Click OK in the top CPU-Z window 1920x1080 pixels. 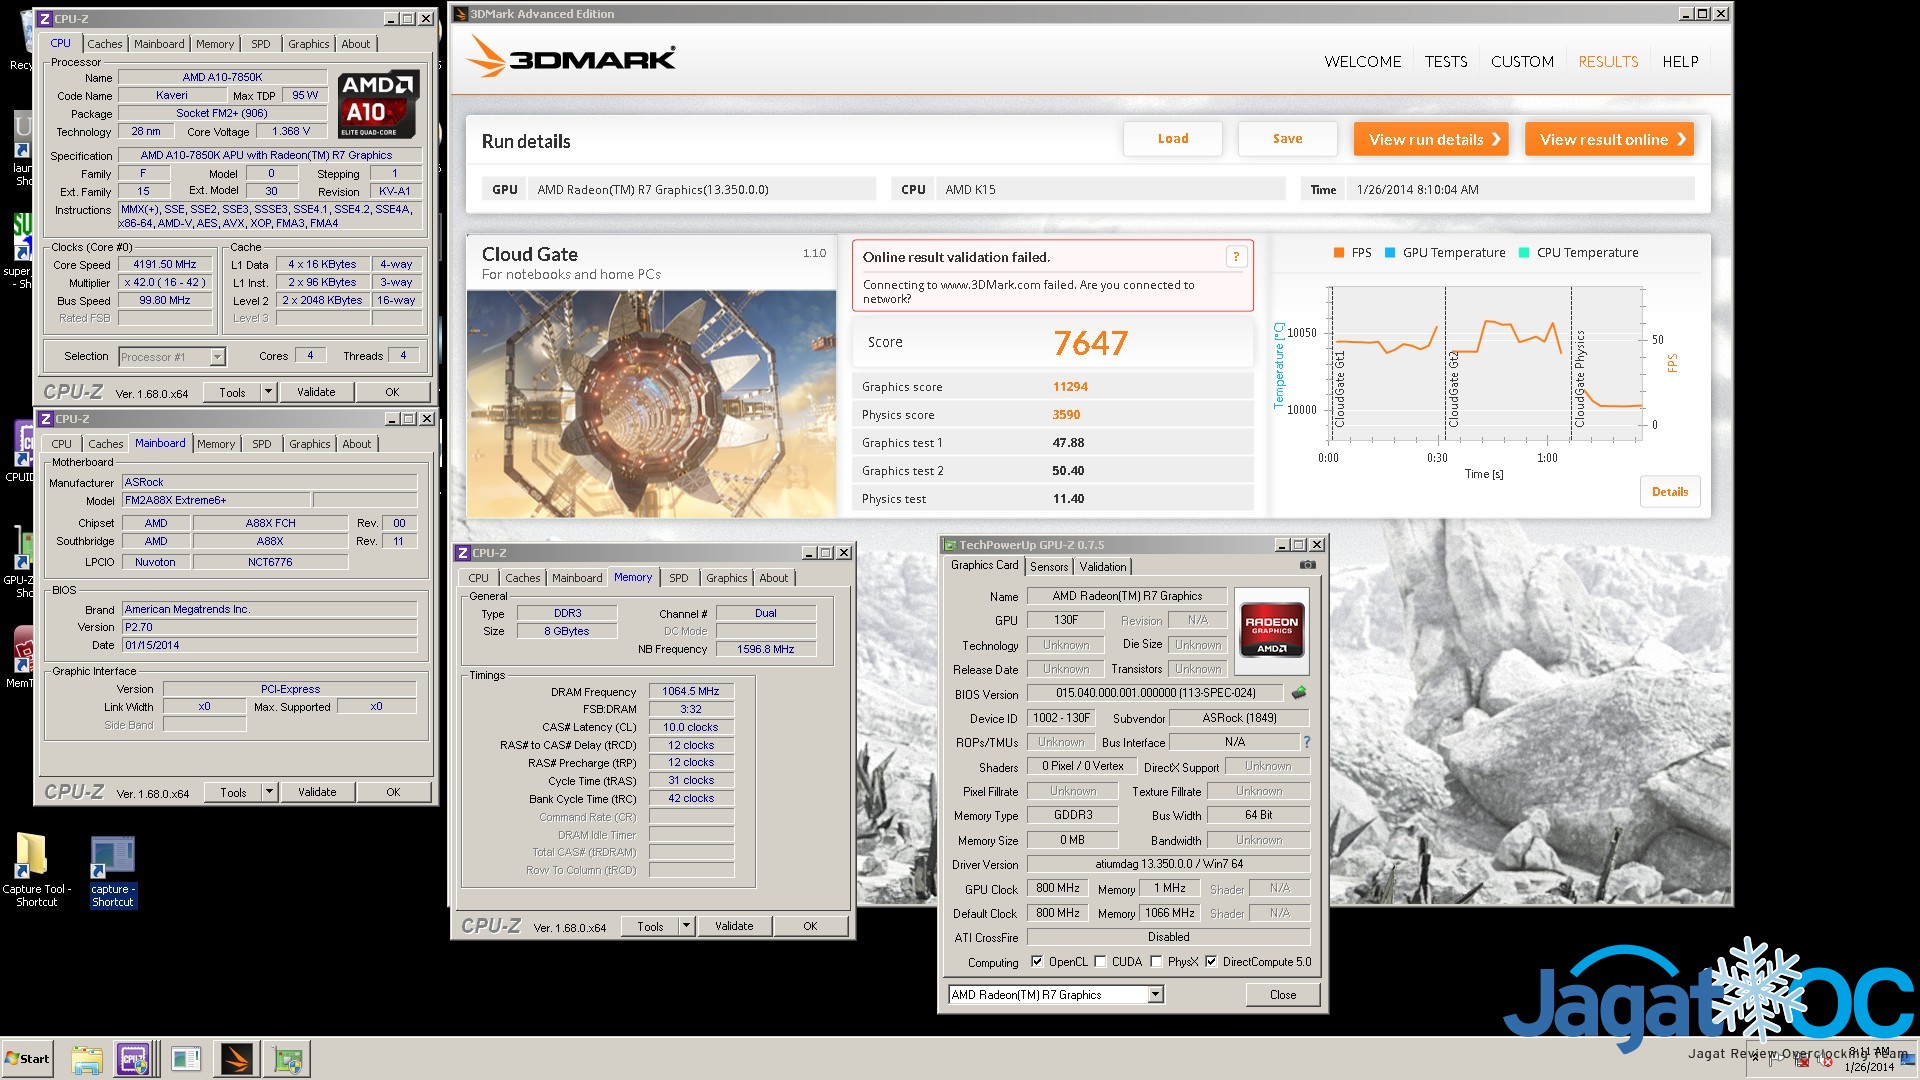(392, 392)
